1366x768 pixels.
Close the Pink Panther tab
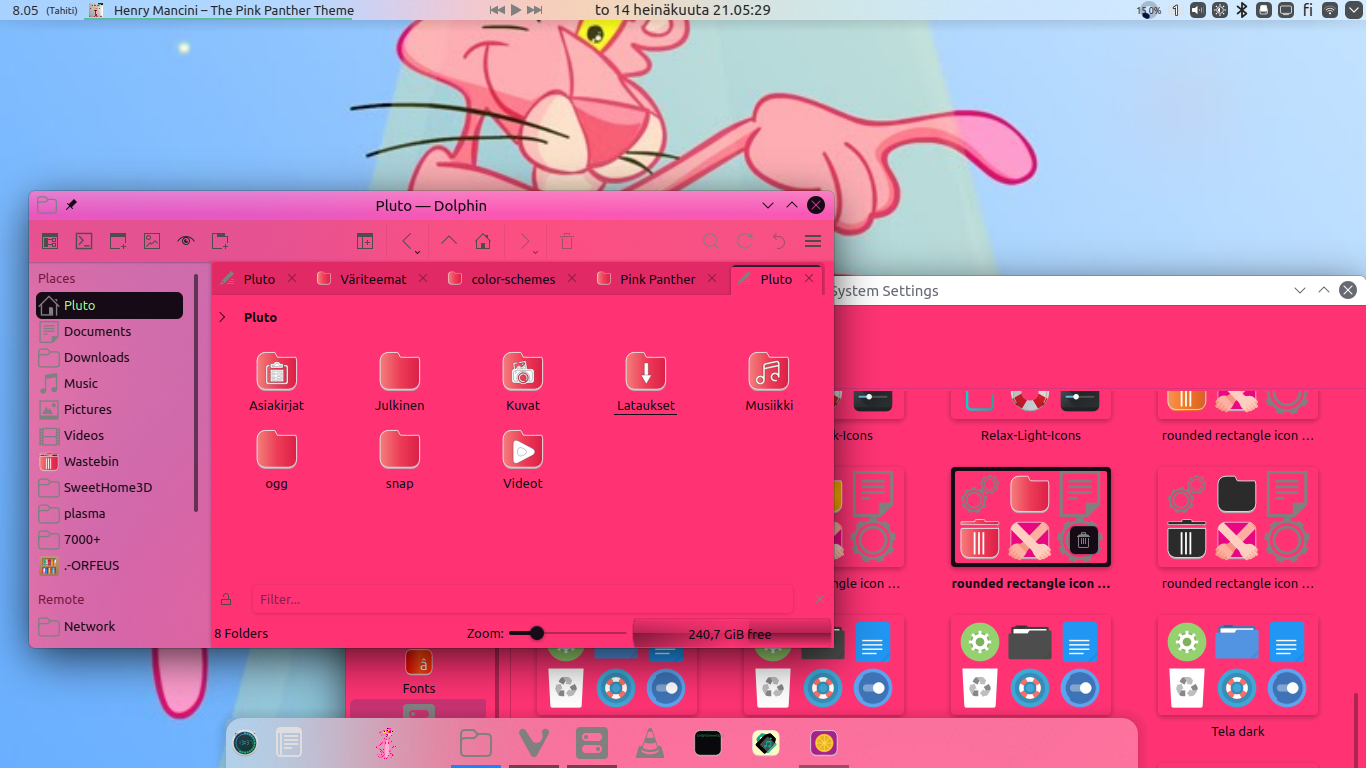712,279
